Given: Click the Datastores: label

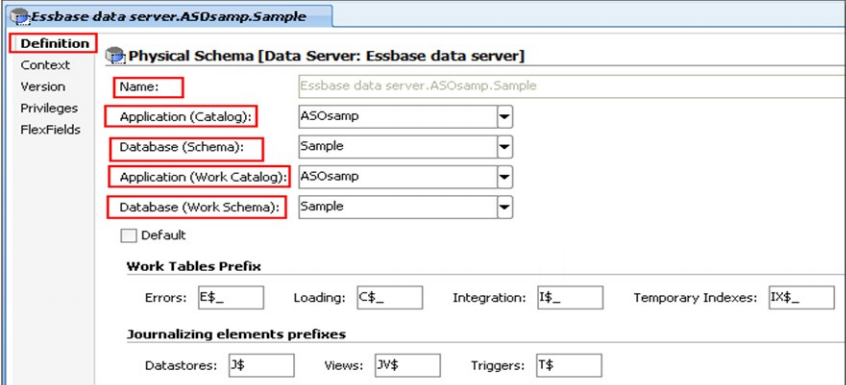Looking at the screenshot, I should tap(181, 366).
